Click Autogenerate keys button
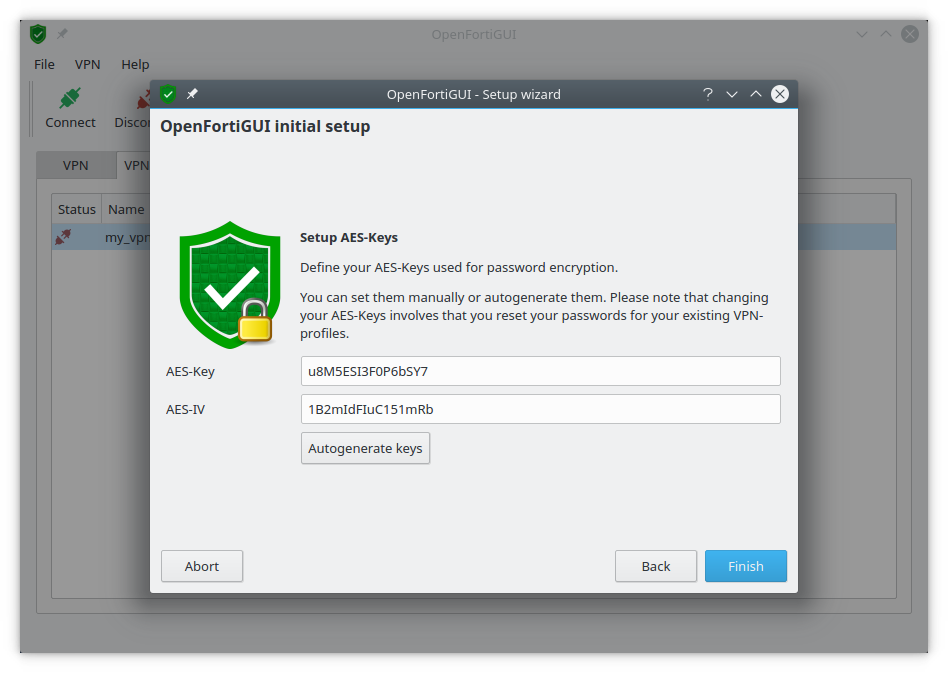Screen dimensions: 948x673 [365, 448]
